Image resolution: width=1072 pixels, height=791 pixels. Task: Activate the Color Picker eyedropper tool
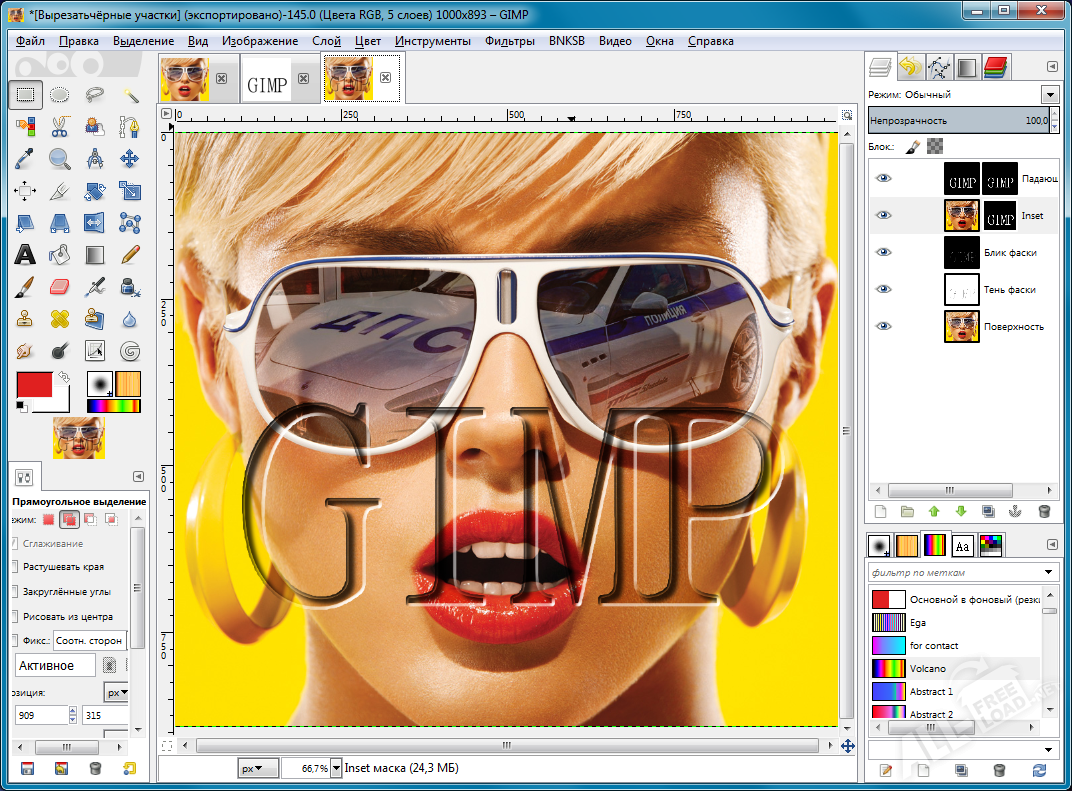pos(24,159)
